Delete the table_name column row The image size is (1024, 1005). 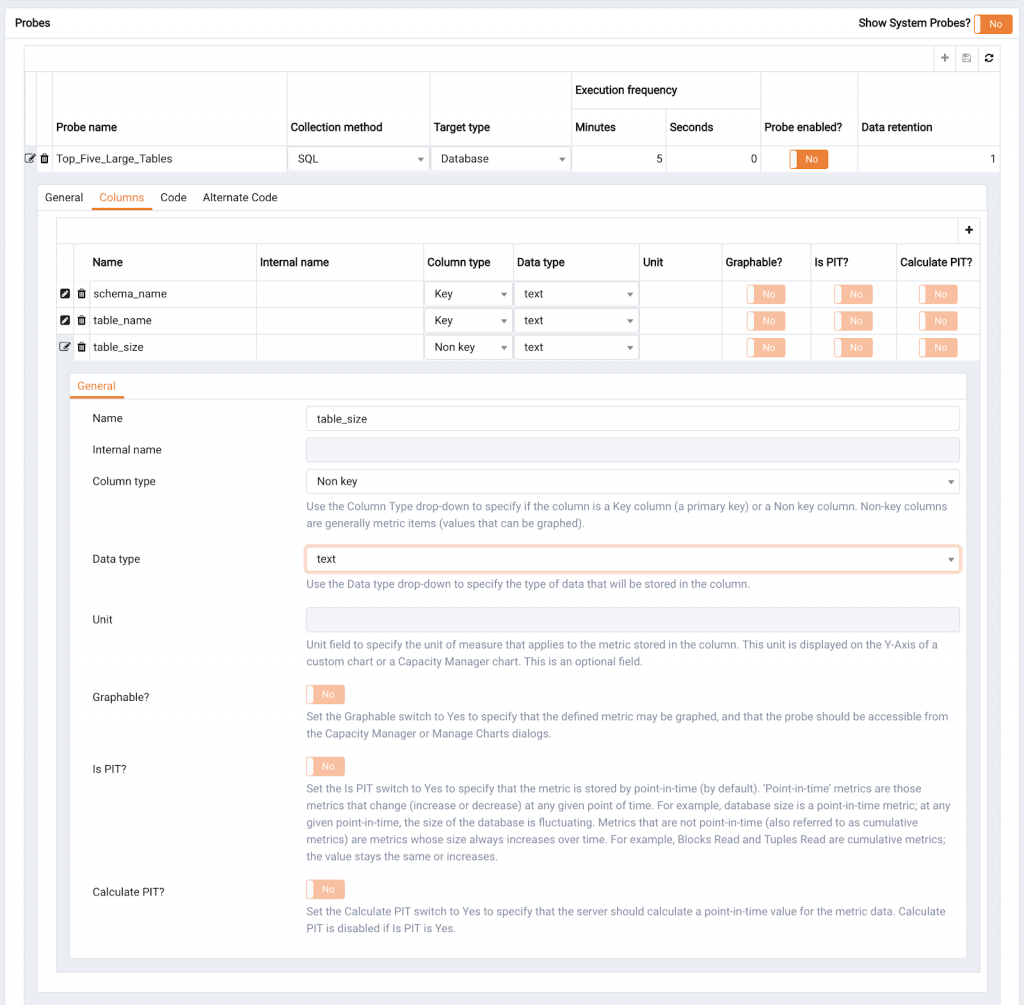coord(81,321)
